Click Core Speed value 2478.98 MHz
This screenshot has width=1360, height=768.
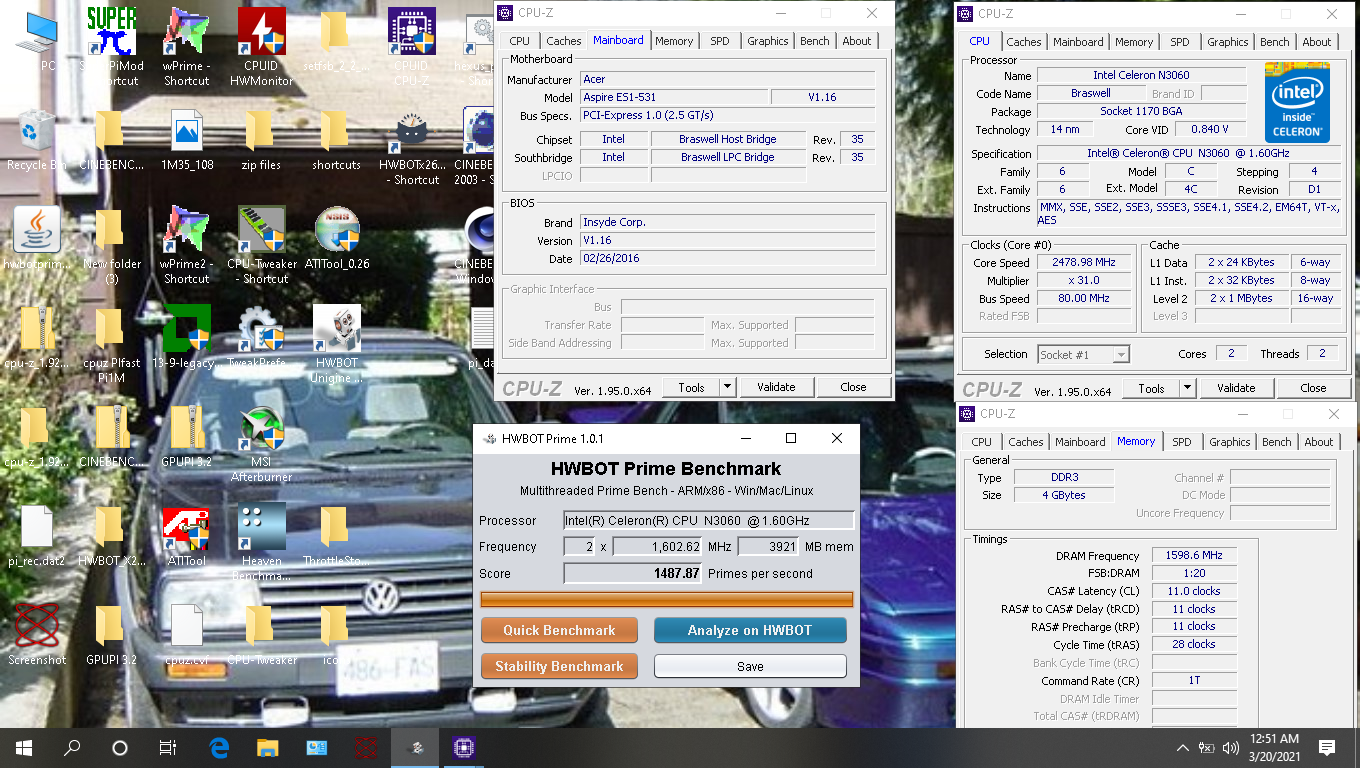pos(1083,262)
